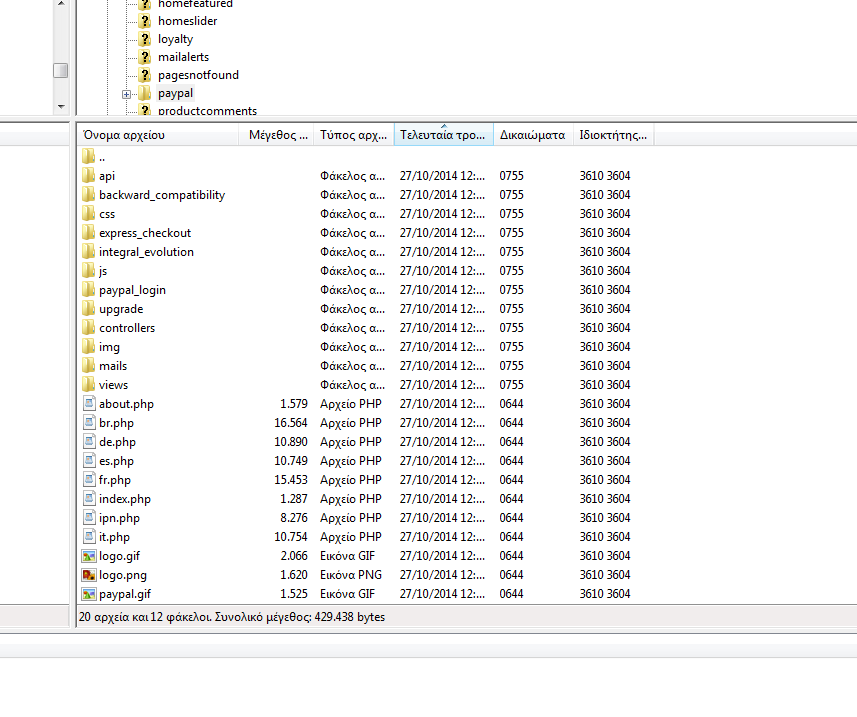Click the integral_evolution folder icon
This screenshot has height=717, width=857.
pyautogui.click(x=89, y=251)
